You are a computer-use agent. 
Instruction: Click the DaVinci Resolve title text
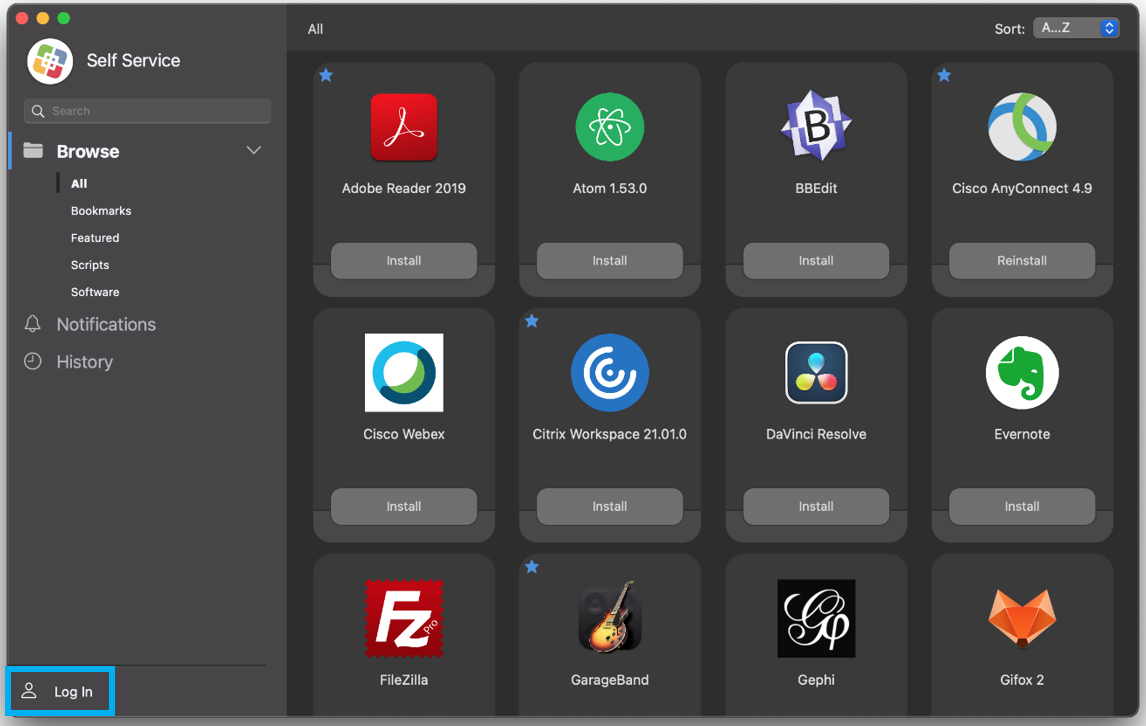[x=816, y=434]
